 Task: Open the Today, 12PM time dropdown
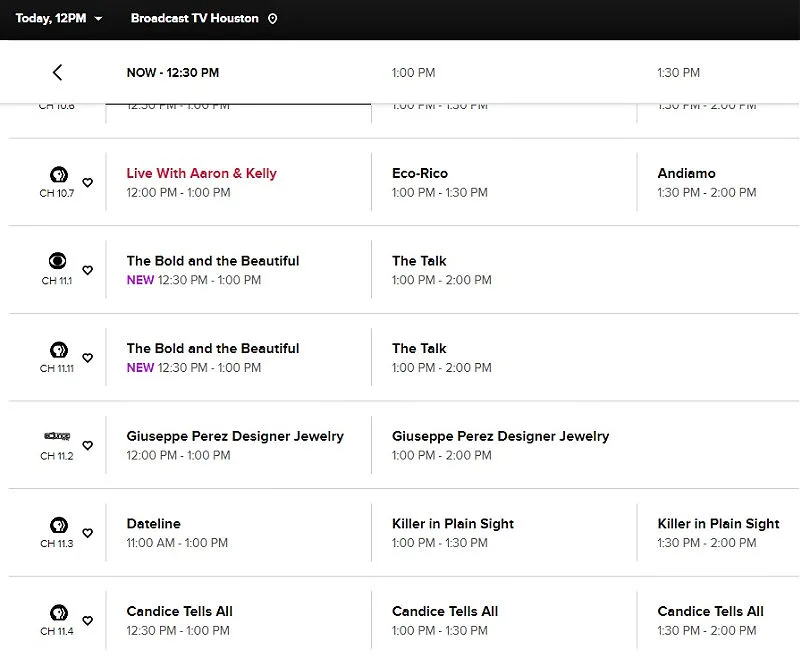pos(59,19)
